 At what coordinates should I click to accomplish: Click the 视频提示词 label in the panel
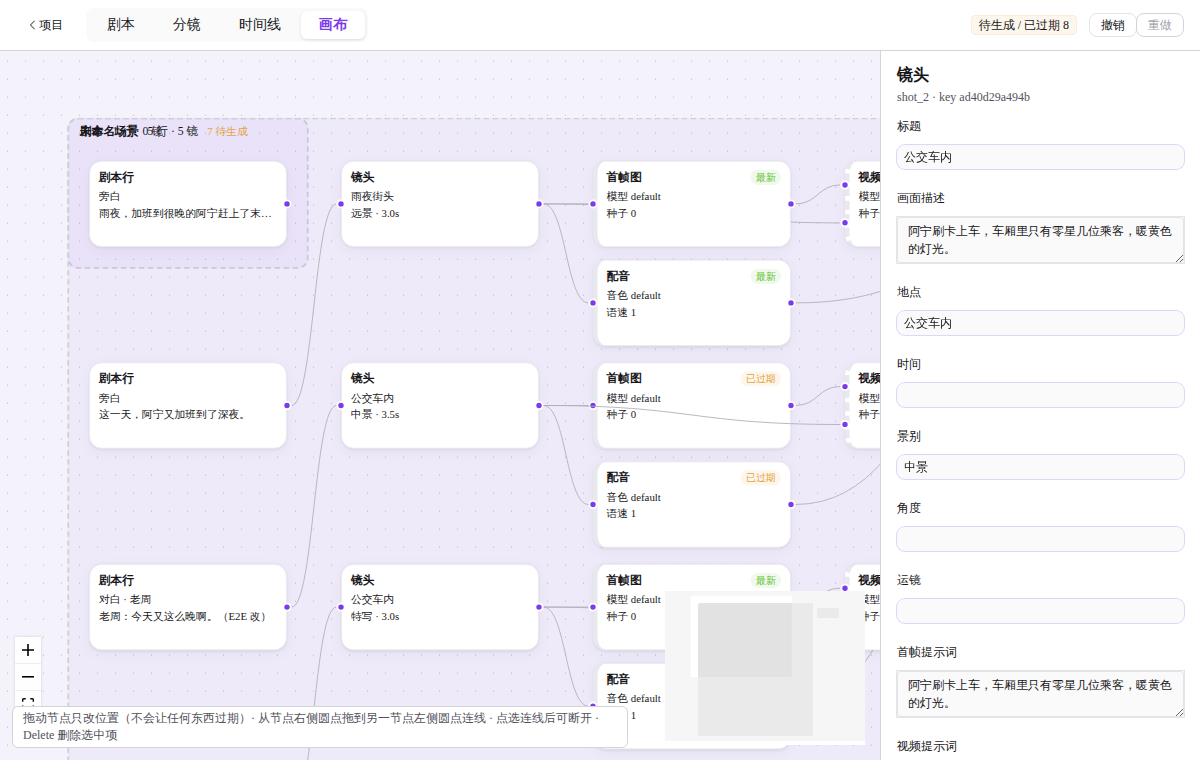[x=927, y=746]
